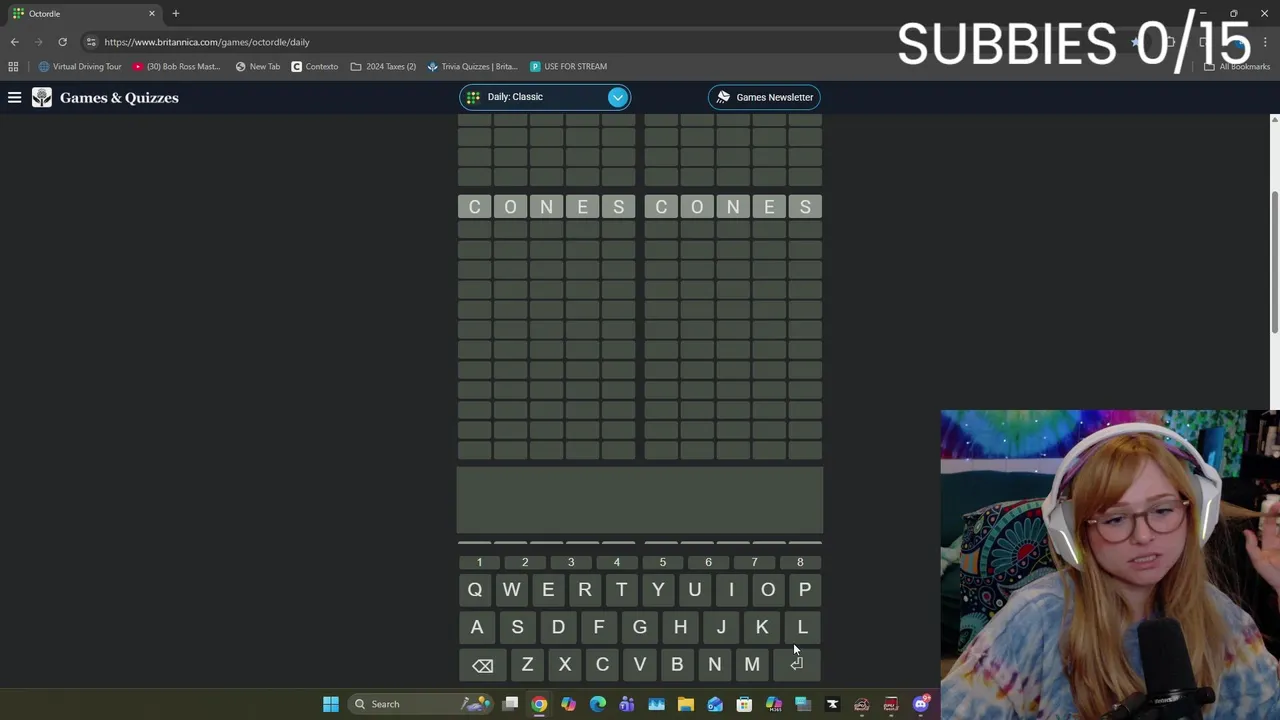Jump to board 6 using the number tab

coord(708,562)
